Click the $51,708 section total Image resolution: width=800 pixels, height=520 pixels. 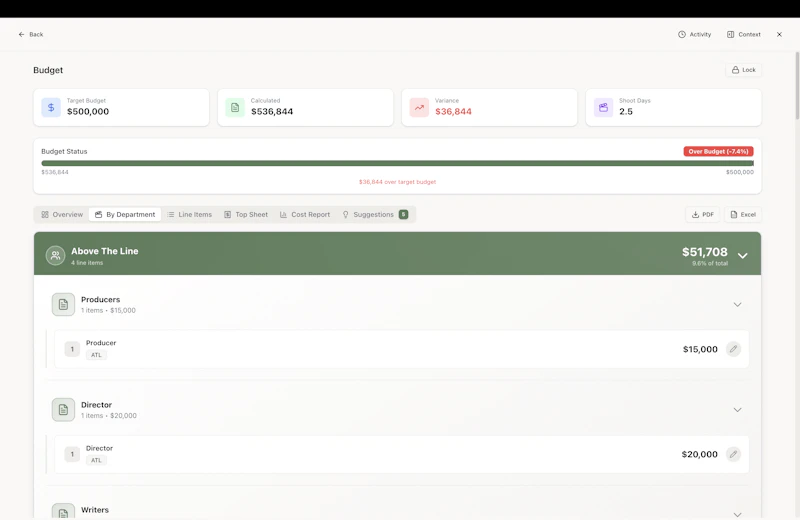(705, 252)
